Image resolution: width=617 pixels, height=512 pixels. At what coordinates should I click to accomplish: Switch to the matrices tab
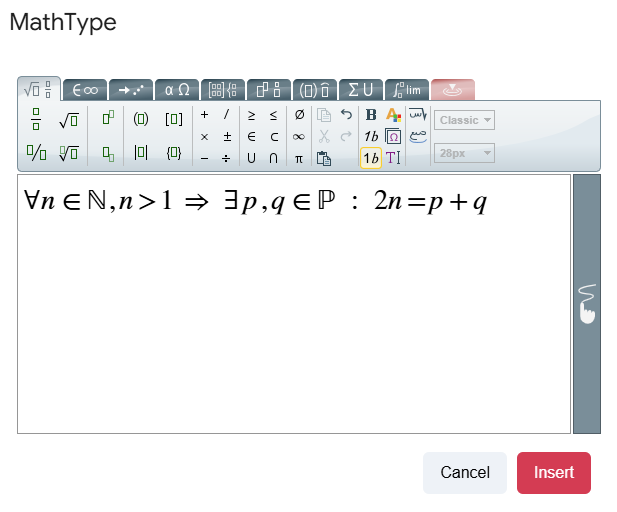click(223, 89)
